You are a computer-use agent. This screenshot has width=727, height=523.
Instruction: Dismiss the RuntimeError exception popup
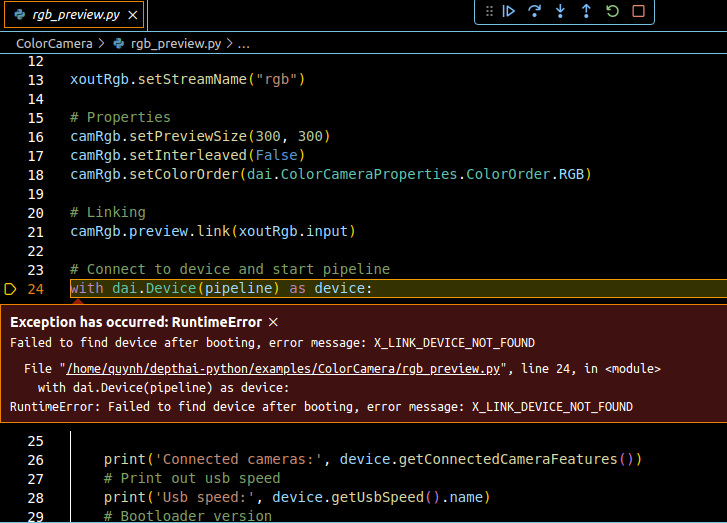[x=273, y=322]
